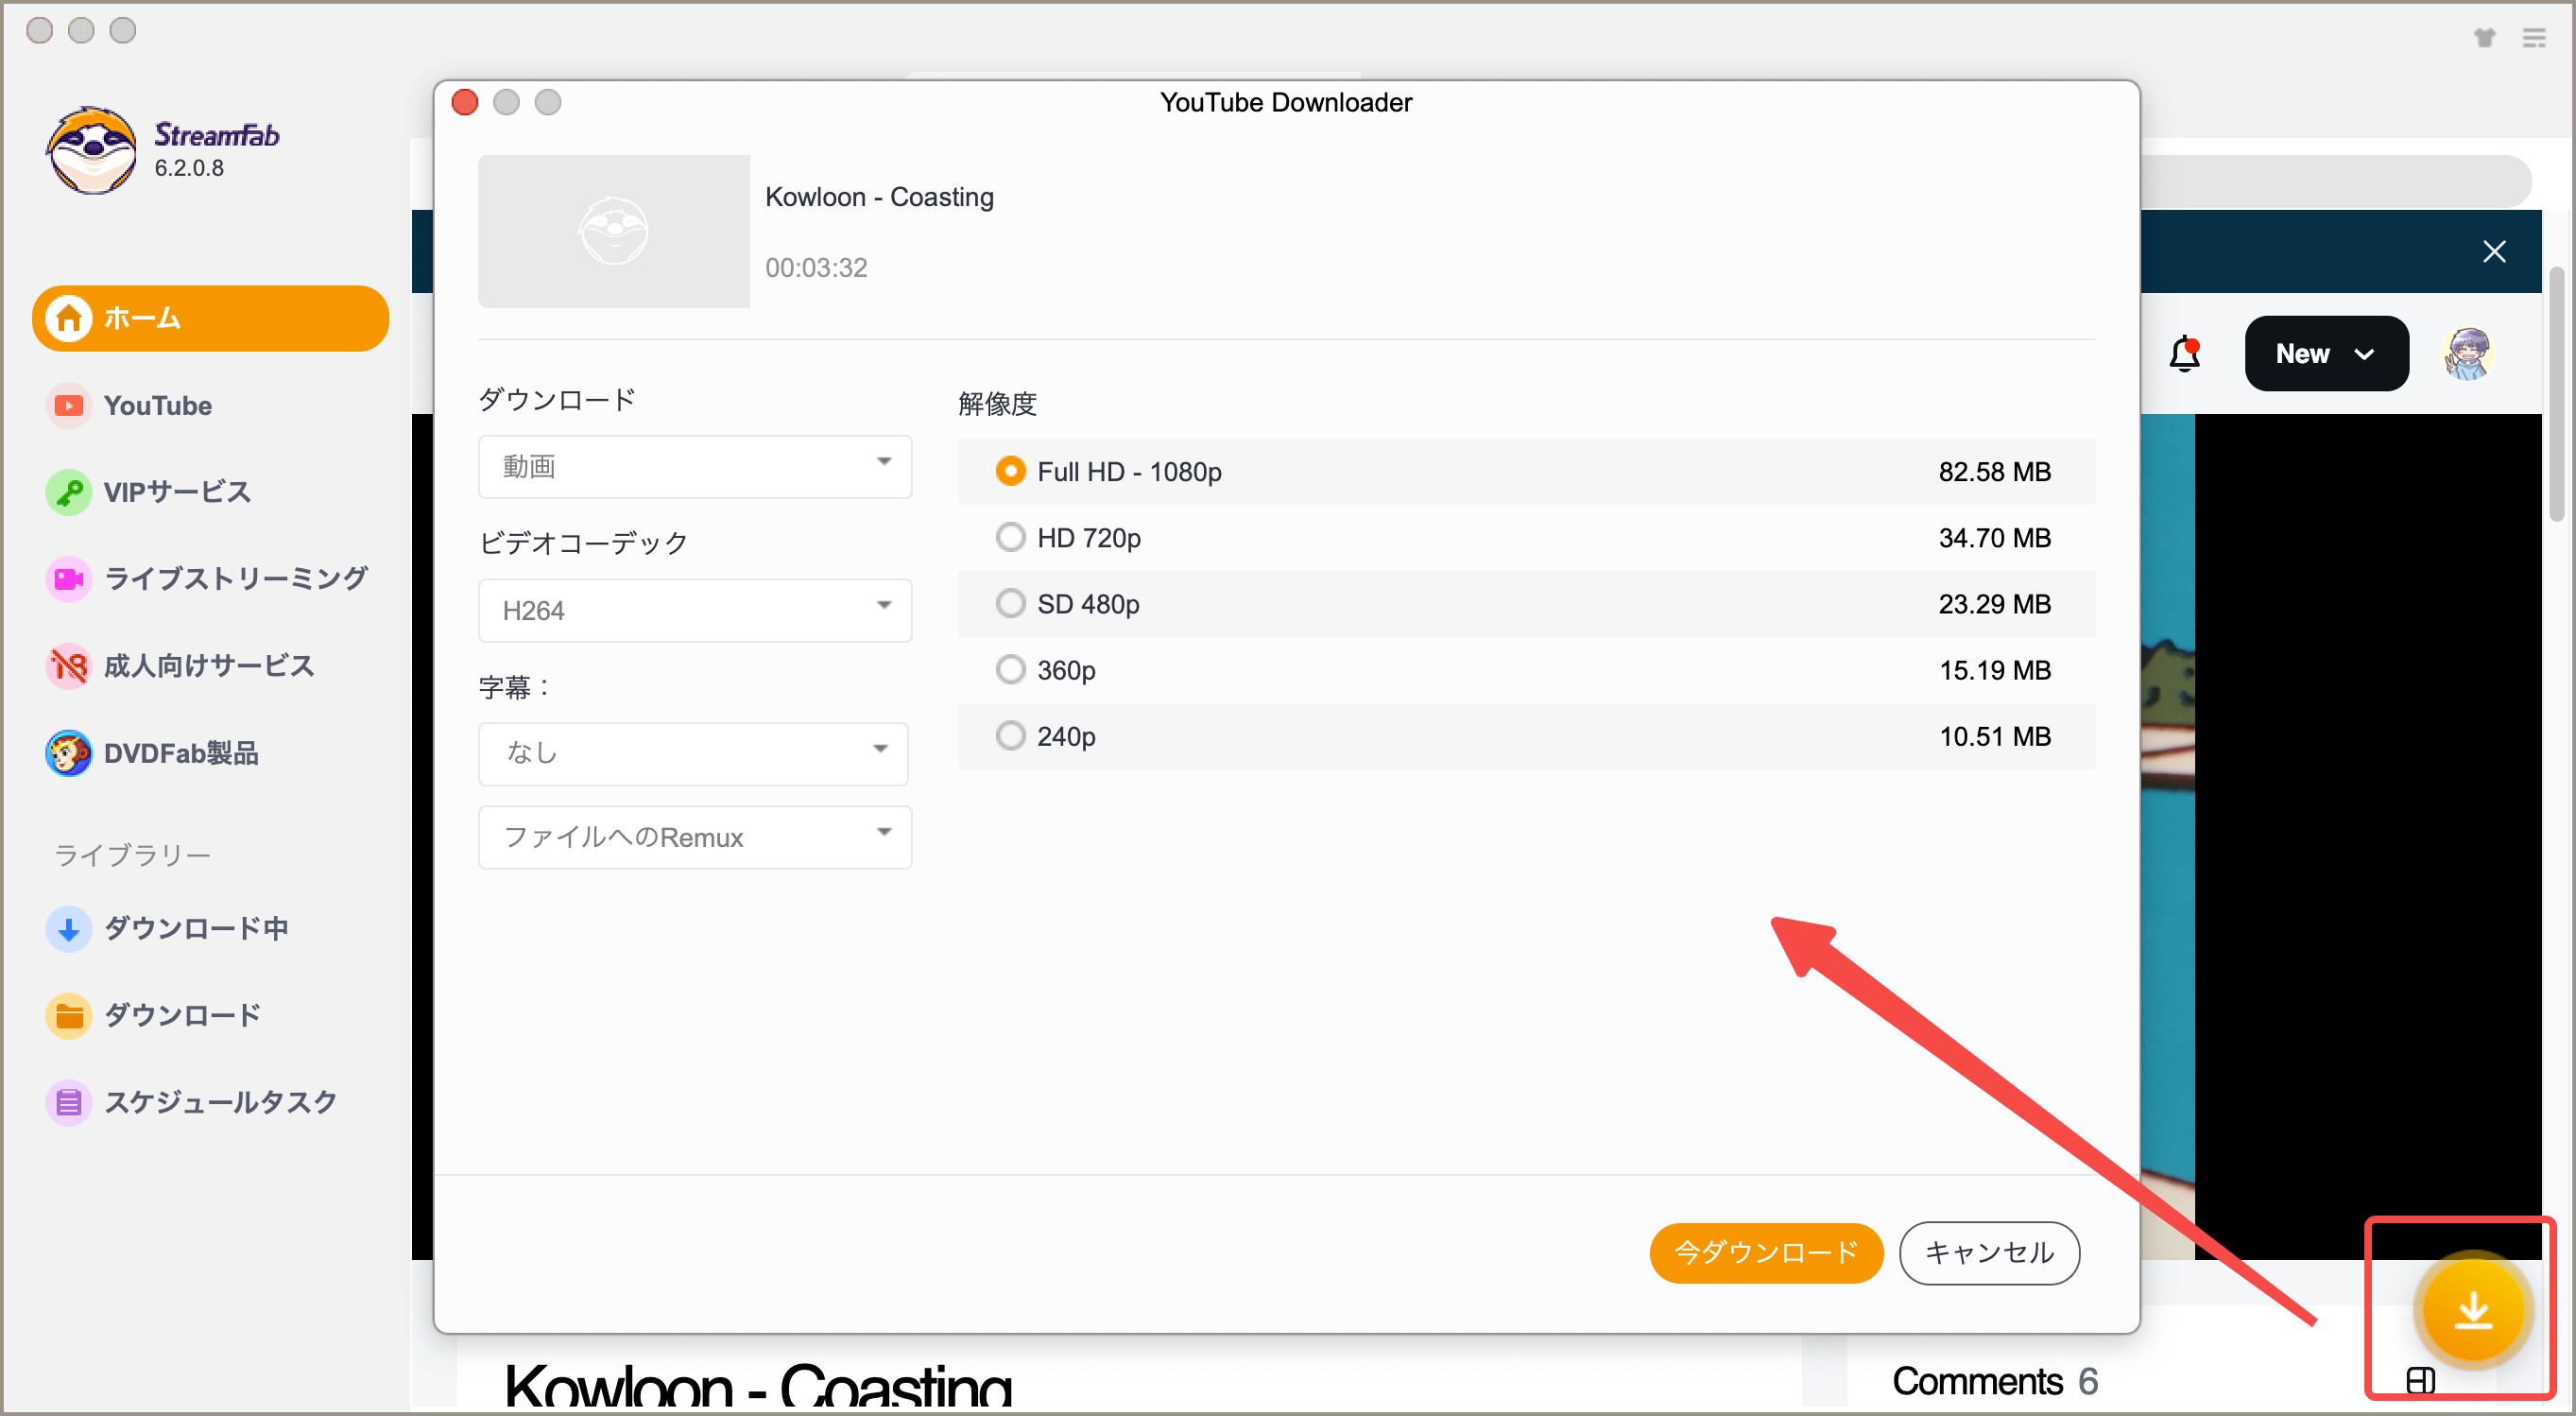Click the StreamFab sloth logo
The height and width of the screenshot is (1416, 2576).
[91, 150]
